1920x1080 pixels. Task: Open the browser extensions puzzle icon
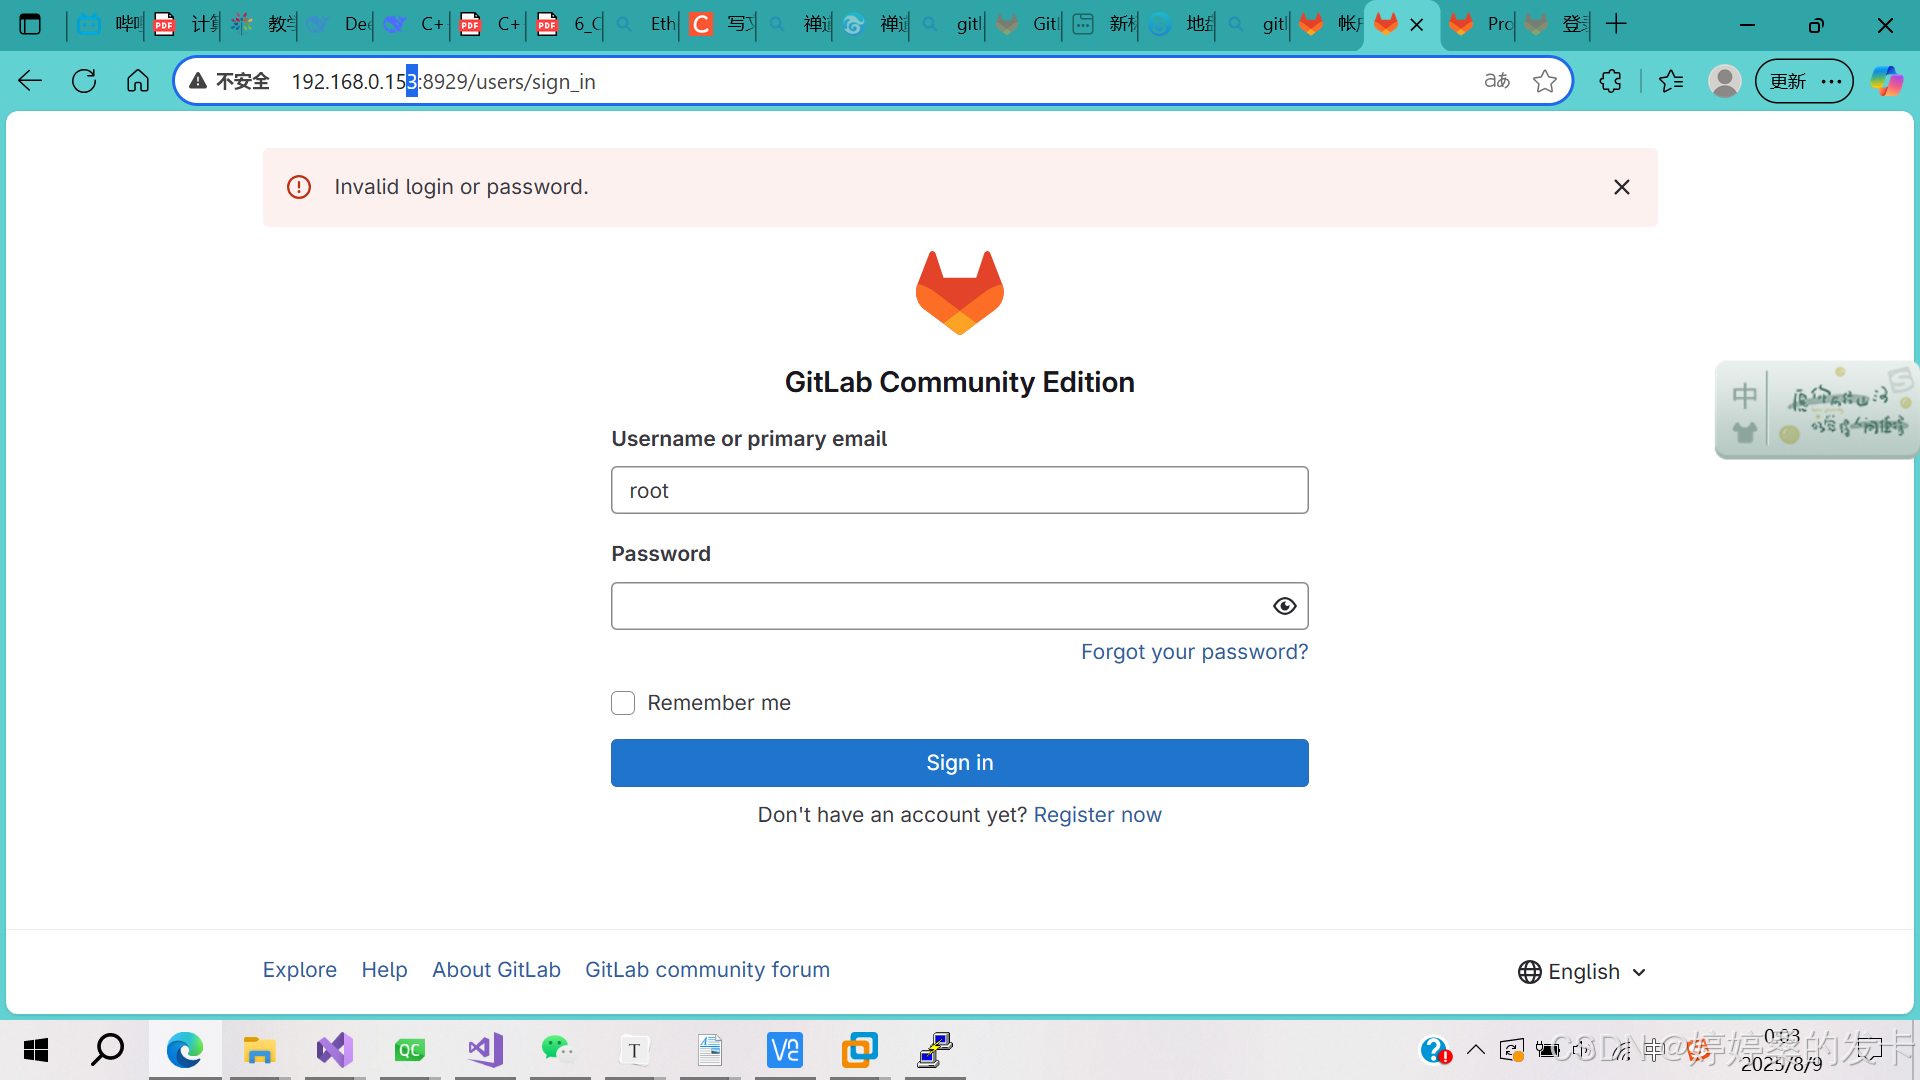pos(1610,81)
